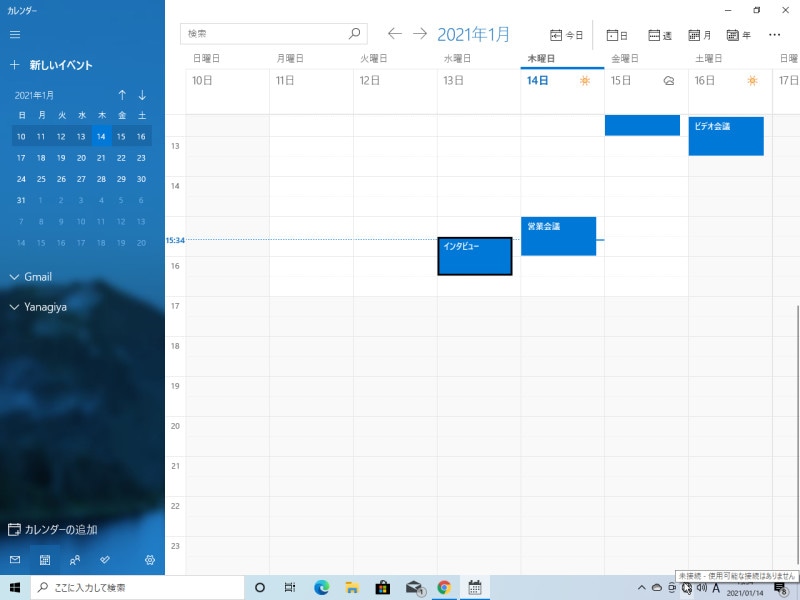Select 31 in the mini calendar
The width and height of the screenshot is (800, 600).
[21, 201]
